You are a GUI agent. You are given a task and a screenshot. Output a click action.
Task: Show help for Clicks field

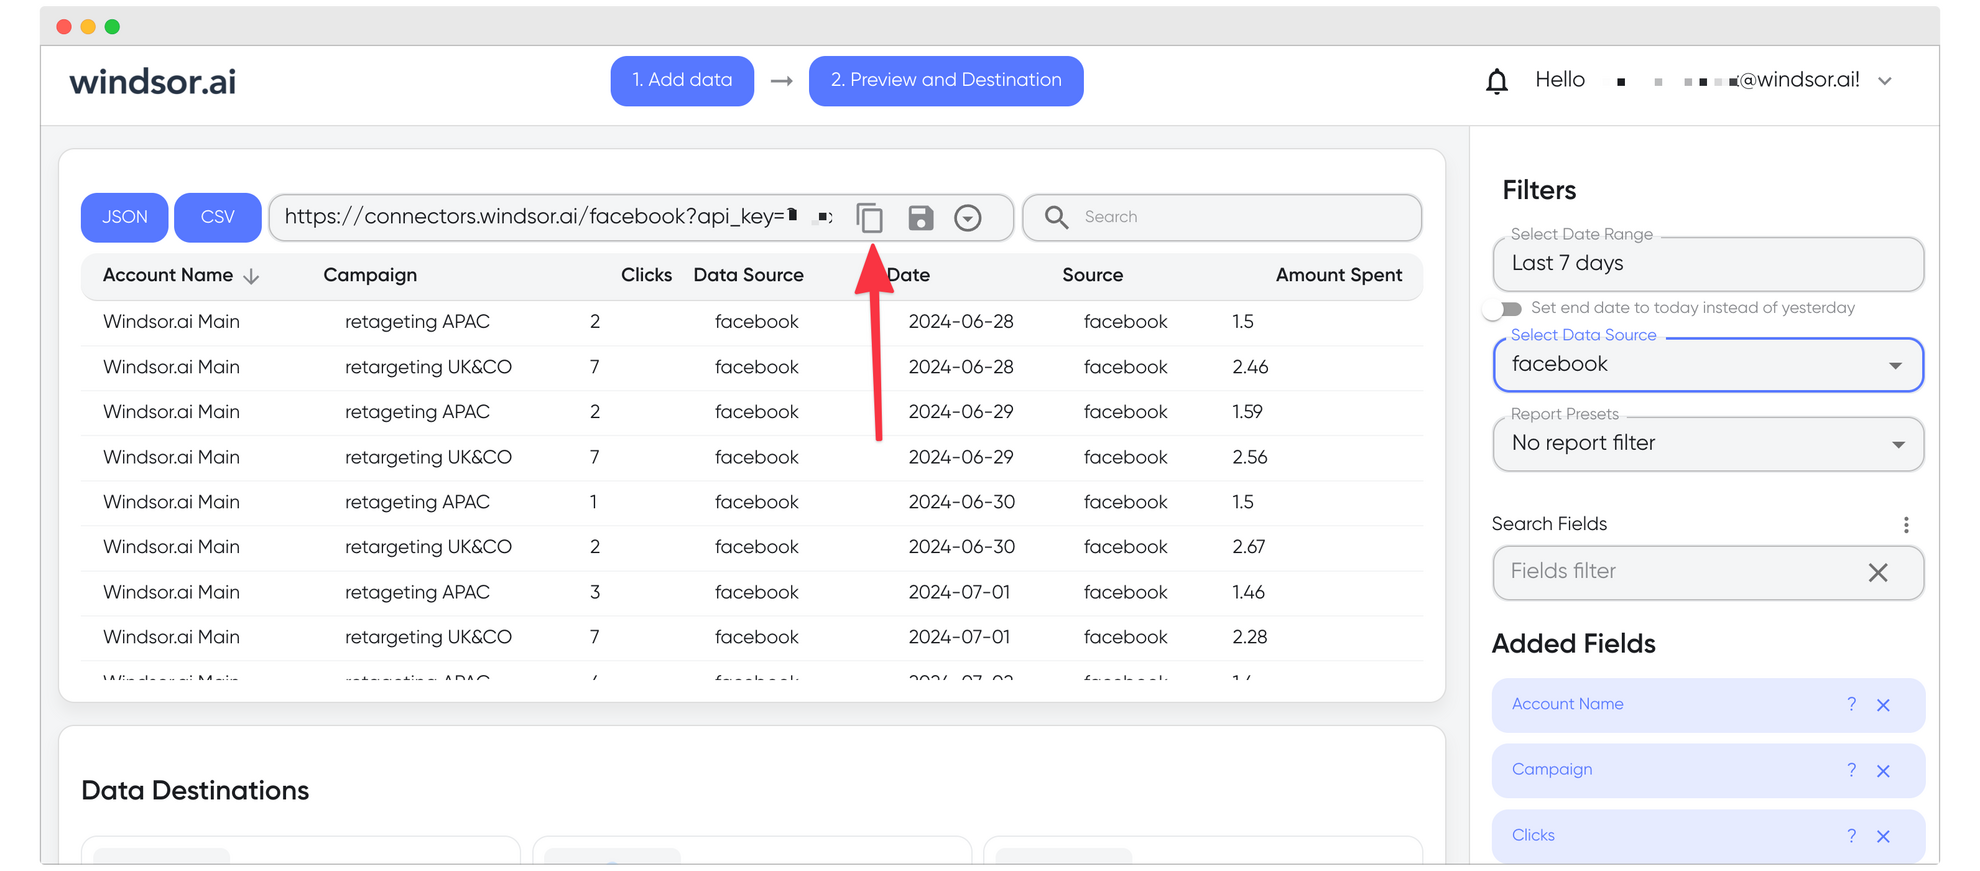pyautogui.click(x=1851, y=836)
